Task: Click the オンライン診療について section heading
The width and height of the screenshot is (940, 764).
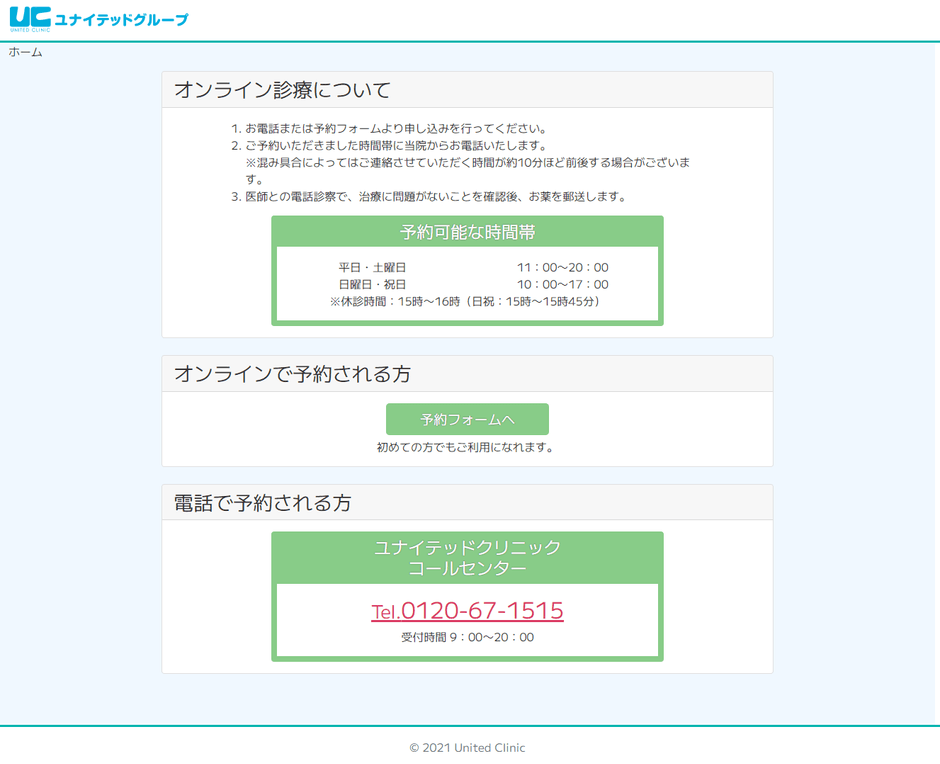Action: pyautogui.click(x=282, y=90)
